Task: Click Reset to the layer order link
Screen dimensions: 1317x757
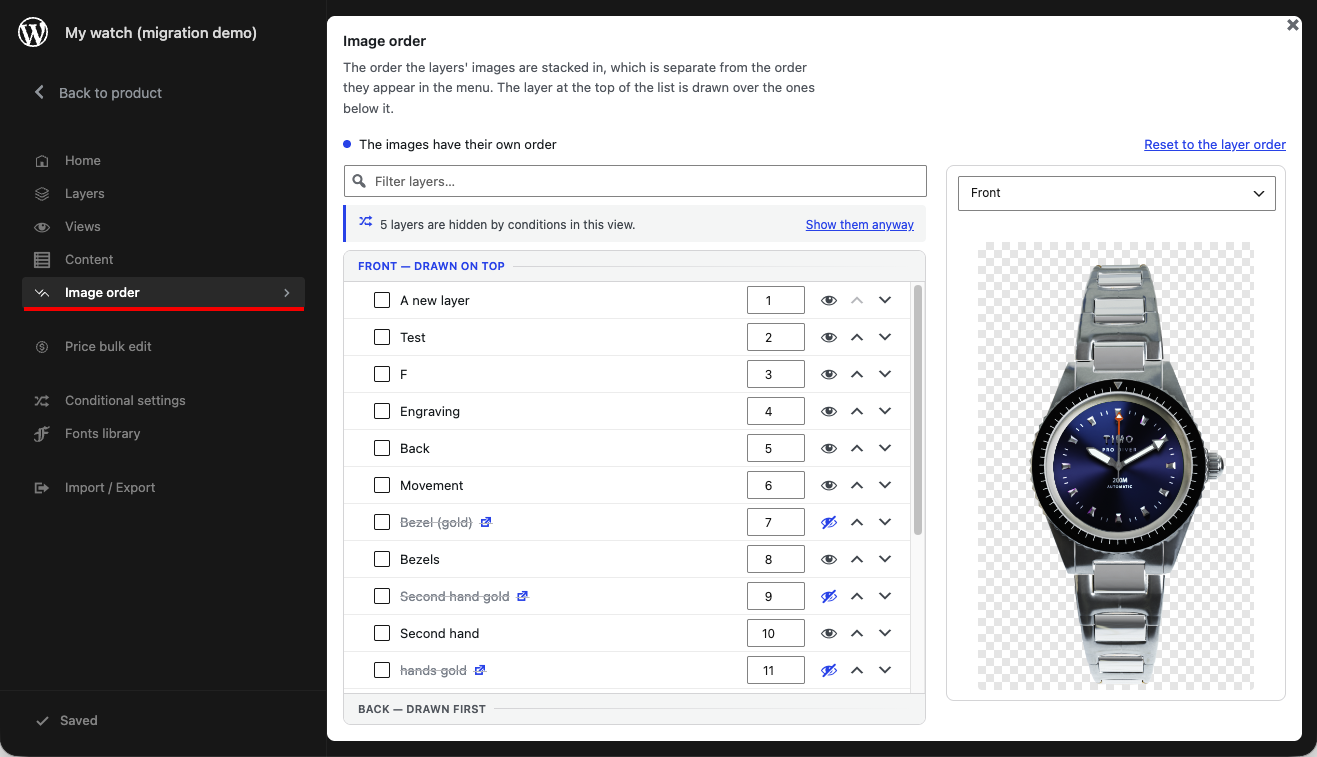Action: coord(1215,145)
